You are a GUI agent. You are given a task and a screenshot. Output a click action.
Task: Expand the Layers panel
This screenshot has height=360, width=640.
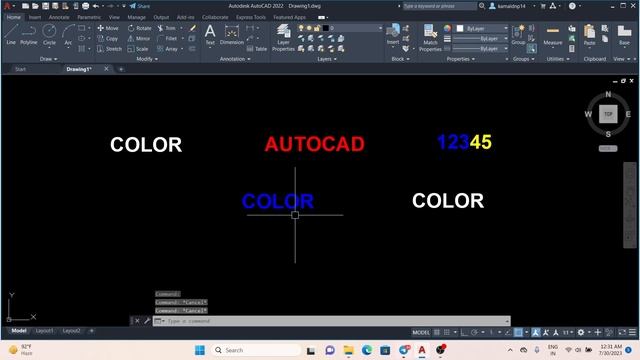click(x=327, y=59)
